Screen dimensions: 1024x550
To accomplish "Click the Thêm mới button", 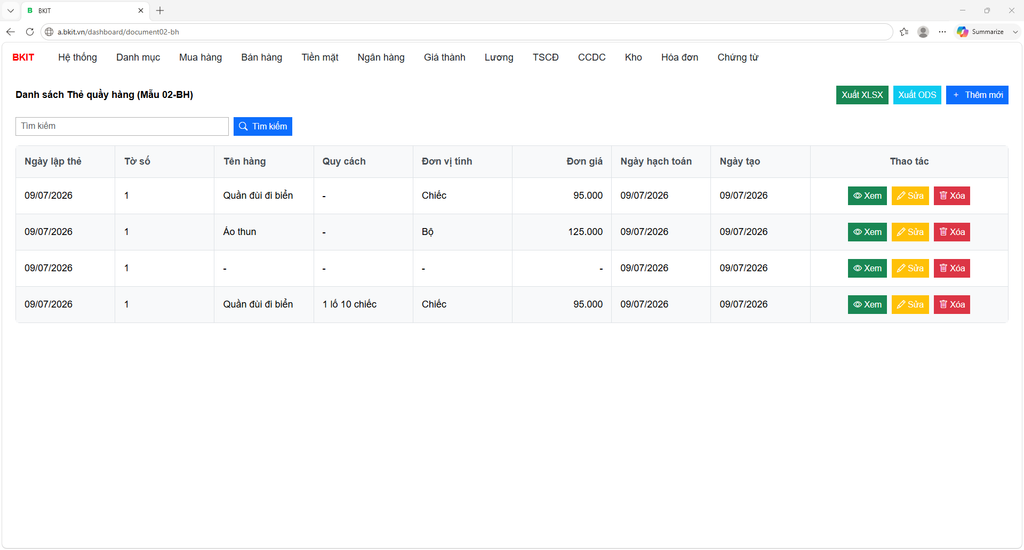I will coord(977,95).
